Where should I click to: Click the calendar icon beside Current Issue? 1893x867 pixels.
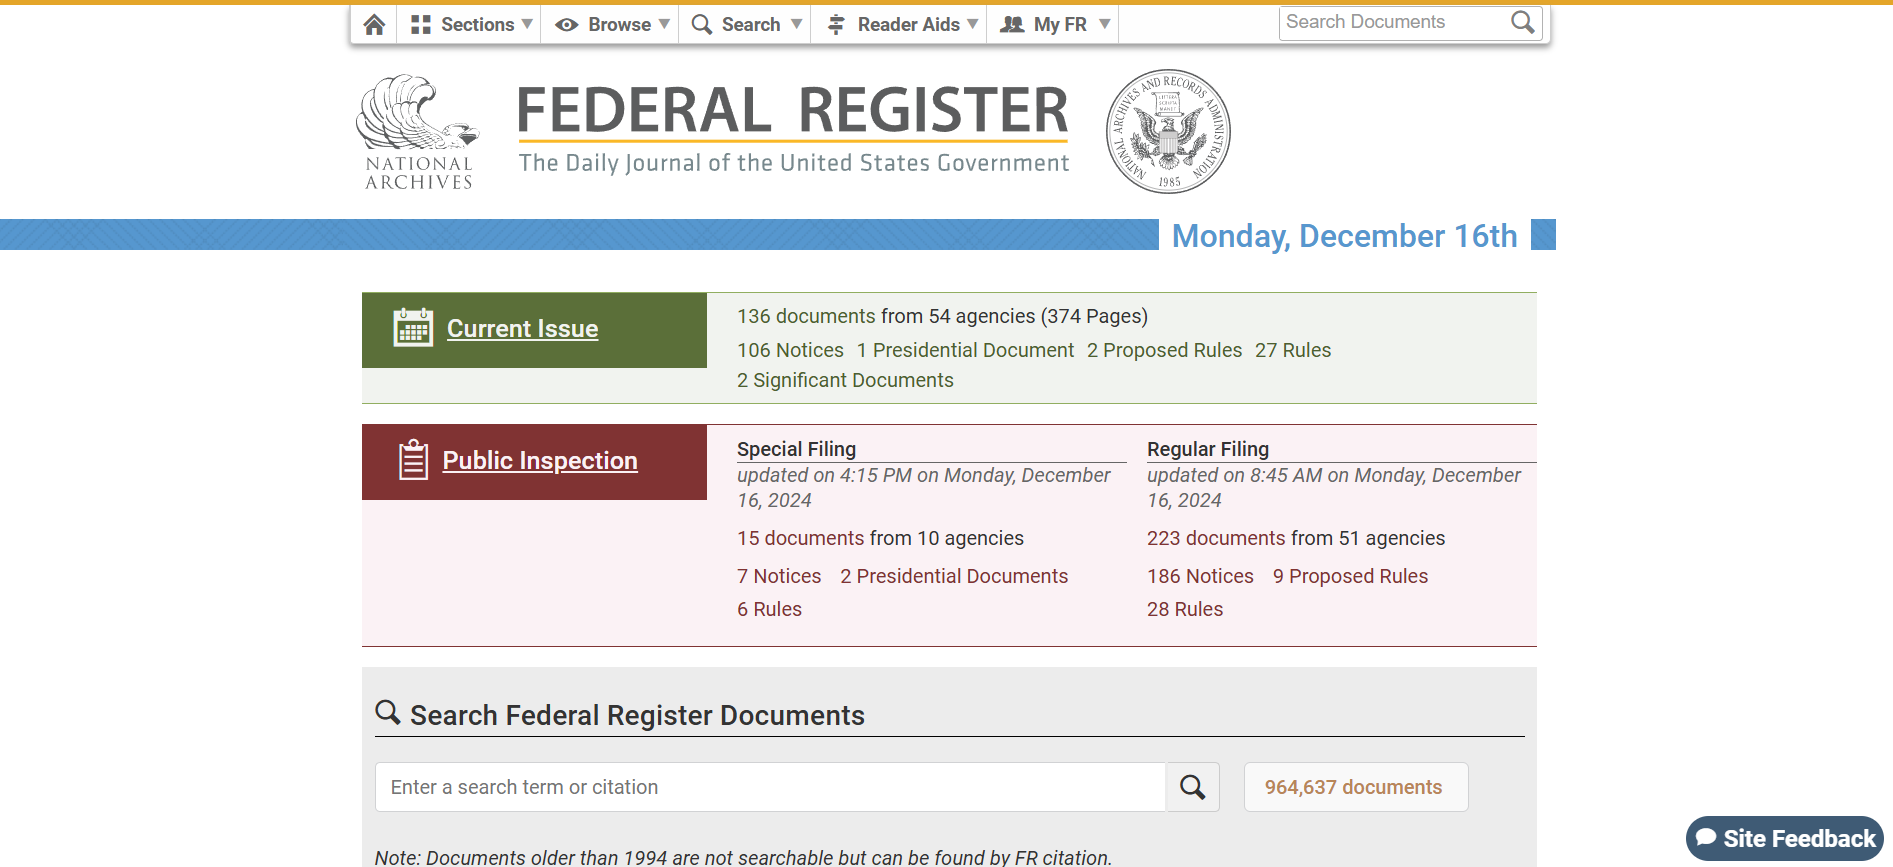pyautogui.click(x=413, y=328)
